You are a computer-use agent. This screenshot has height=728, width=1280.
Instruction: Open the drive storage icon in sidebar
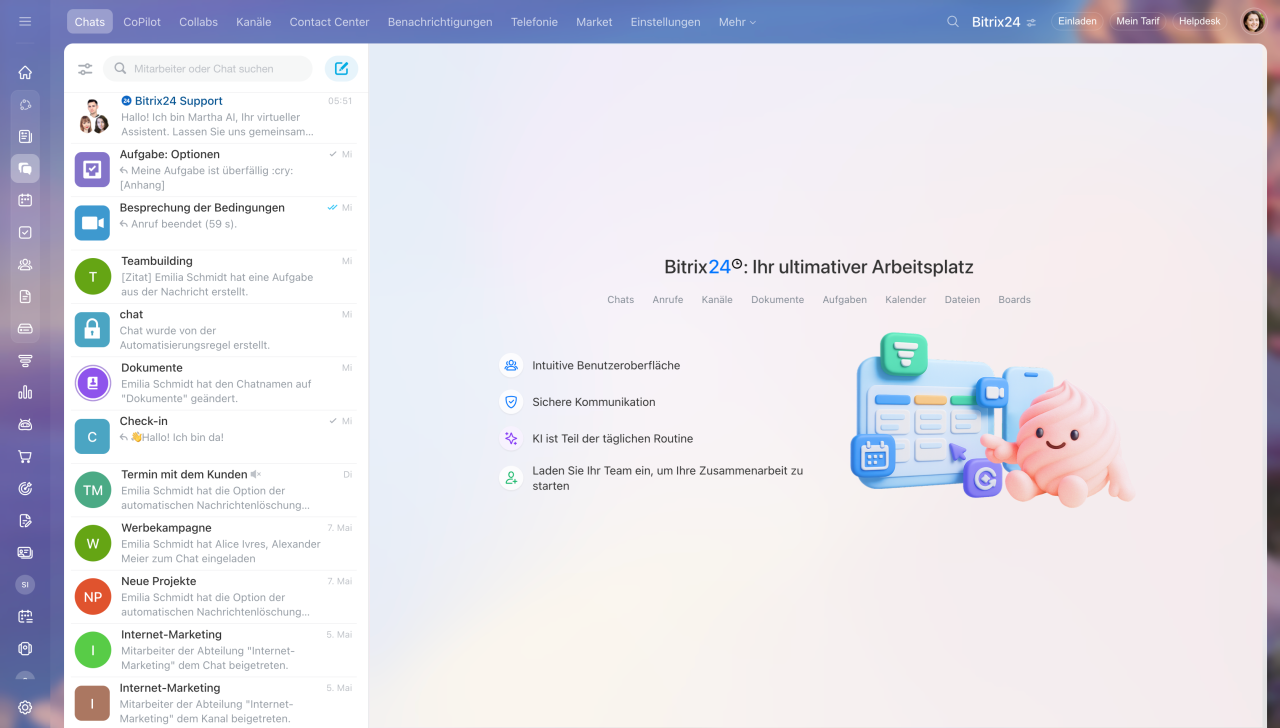[x=25, y=328]
